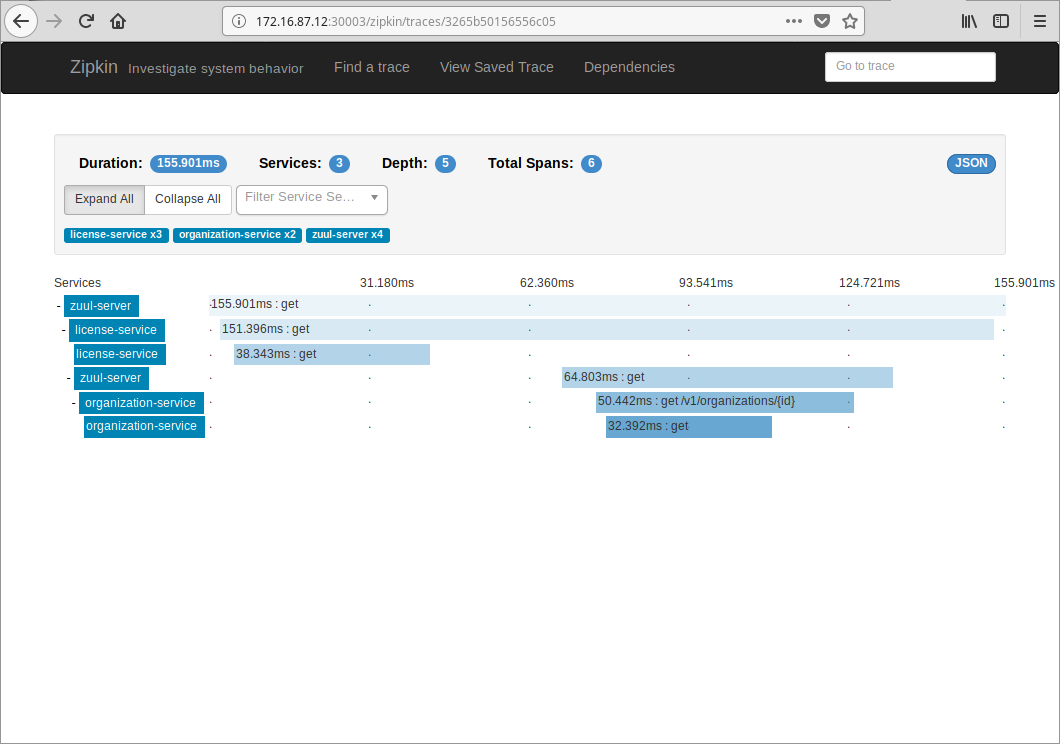
Task: Select the zuul-server x4 tag
Action: [347, 234]
